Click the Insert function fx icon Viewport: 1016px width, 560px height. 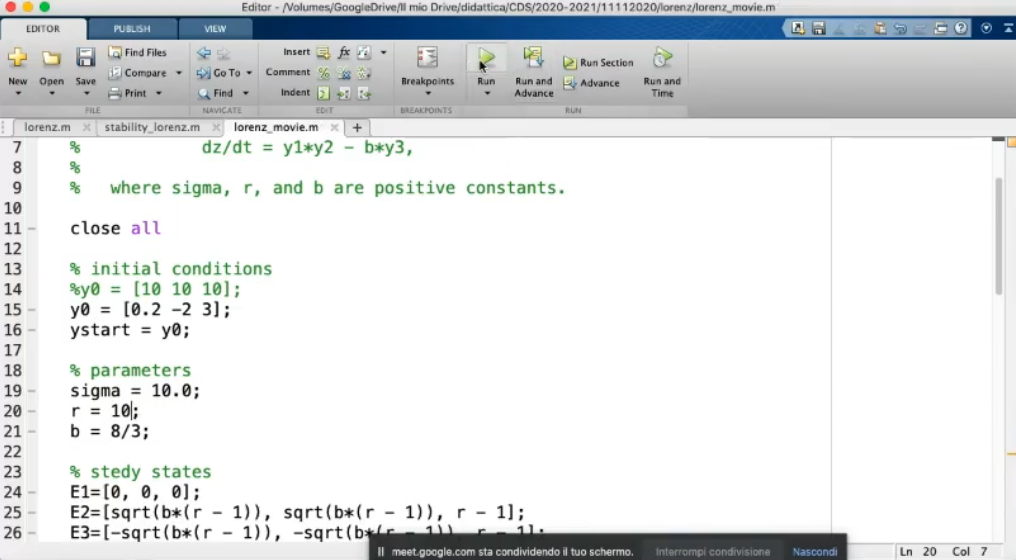[x=344, y=52]
